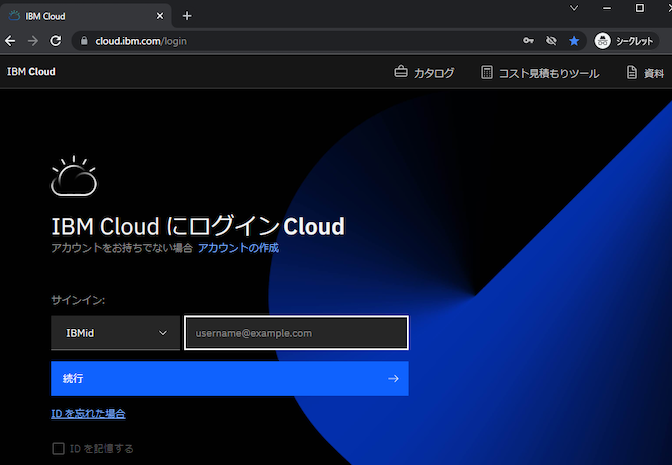Viewport: 672px width, 465px height.
Task: Open the コスト見積もりツール menu item
Action: (539, 72)
